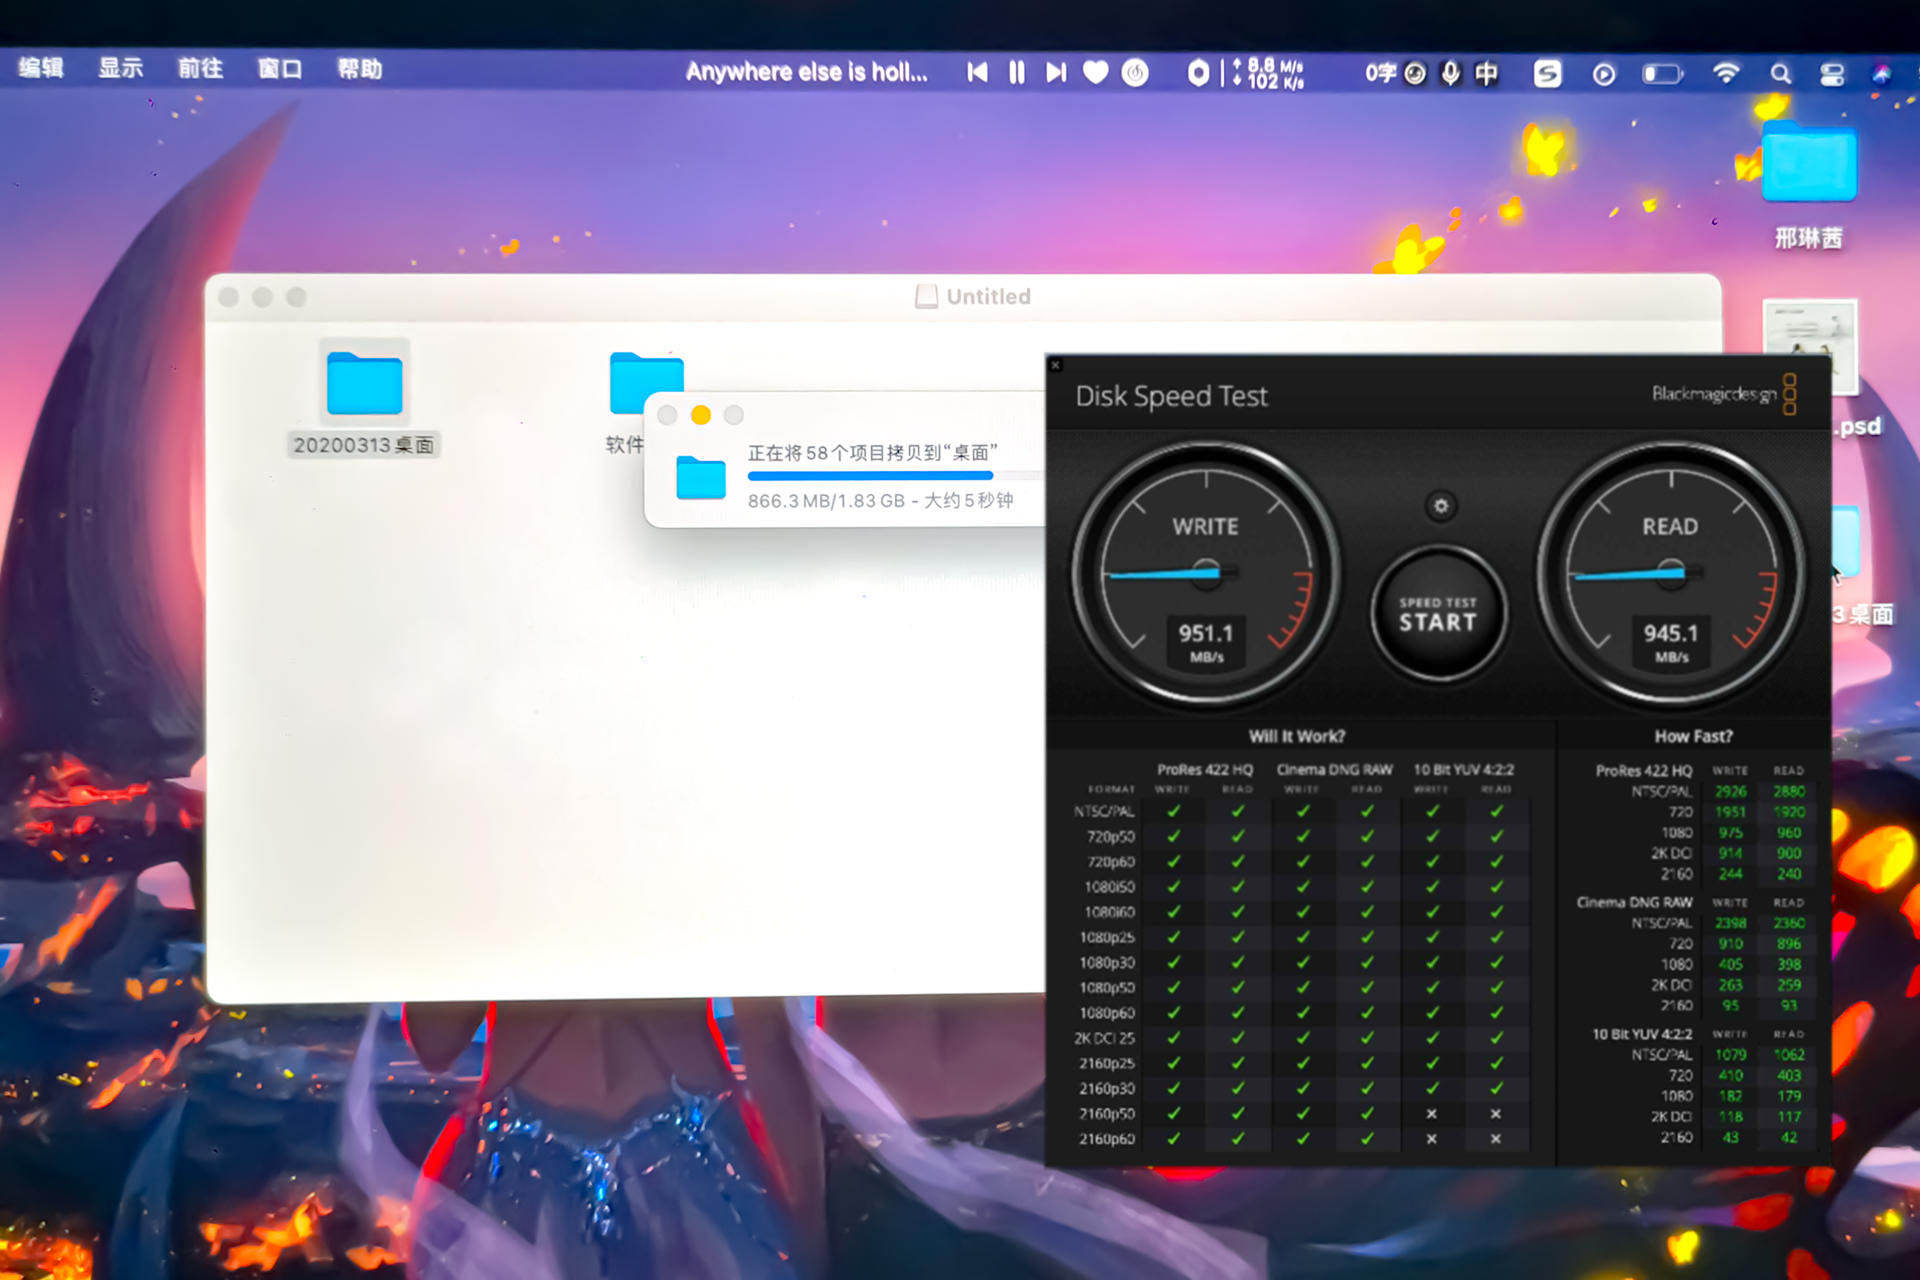Open the 帮助 menu
Image resolution: width=1920 pixels, height=1280 pixels.
click(x=359, y=69)
